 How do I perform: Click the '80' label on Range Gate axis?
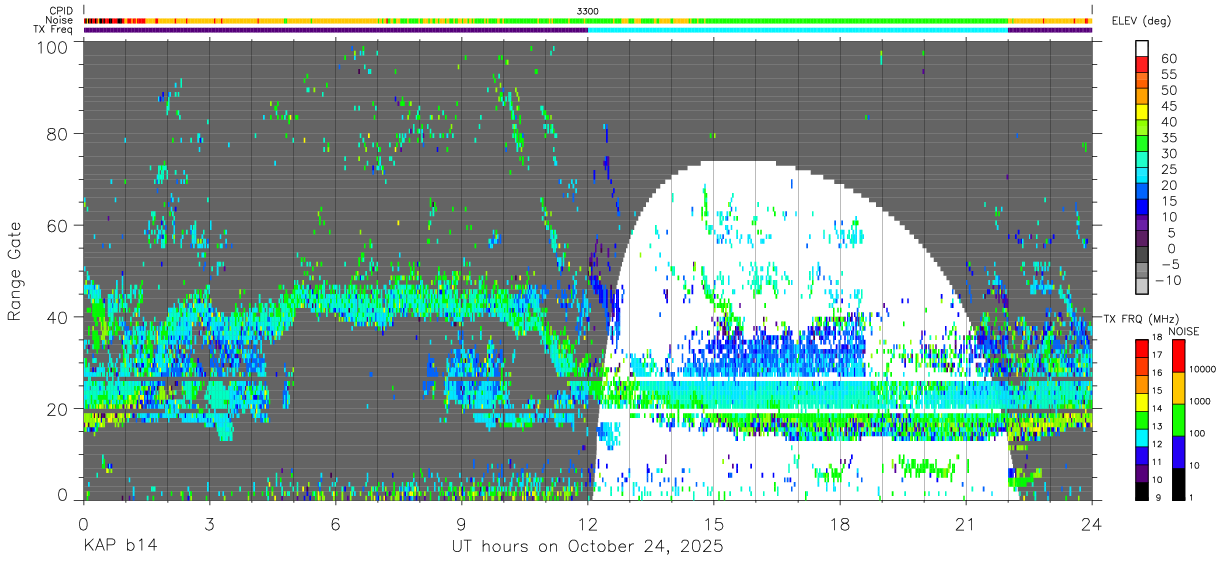57,134
